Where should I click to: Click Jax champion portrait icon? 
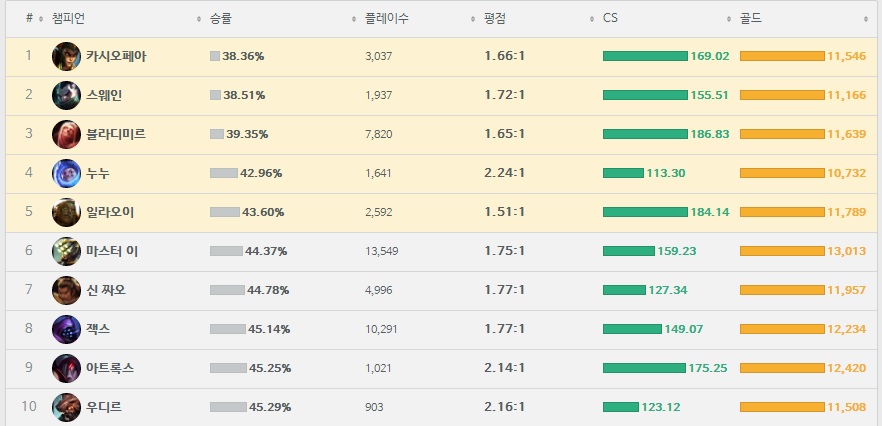pyautogui.click(x=66, y=329)
